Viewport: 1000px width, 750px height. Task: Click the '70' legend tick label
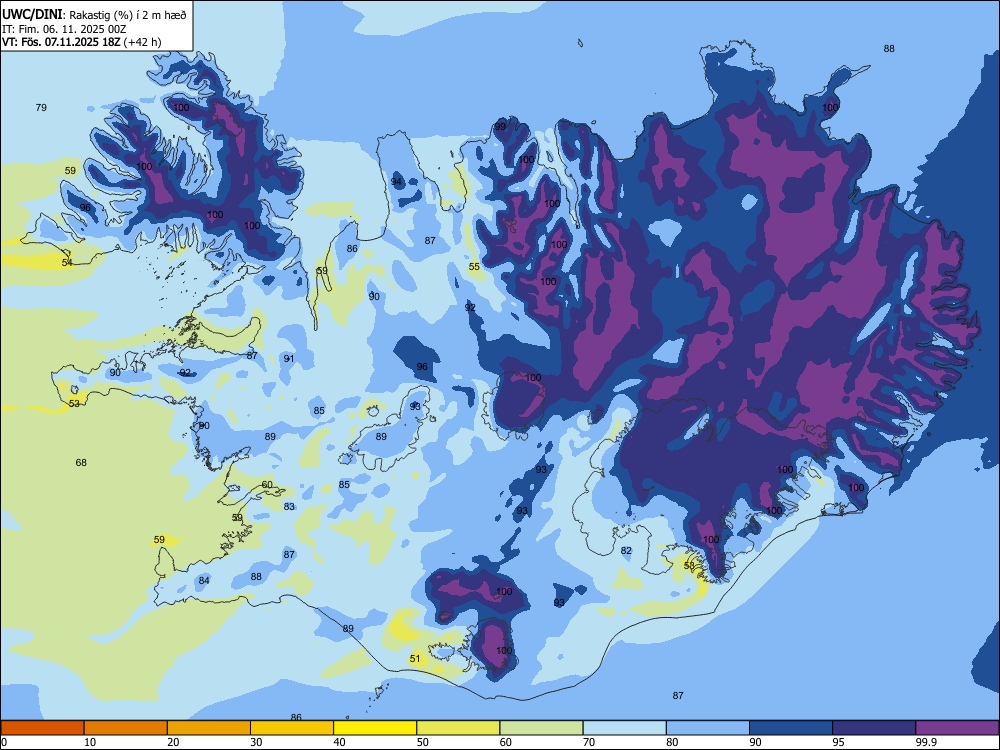click(589, 742)
